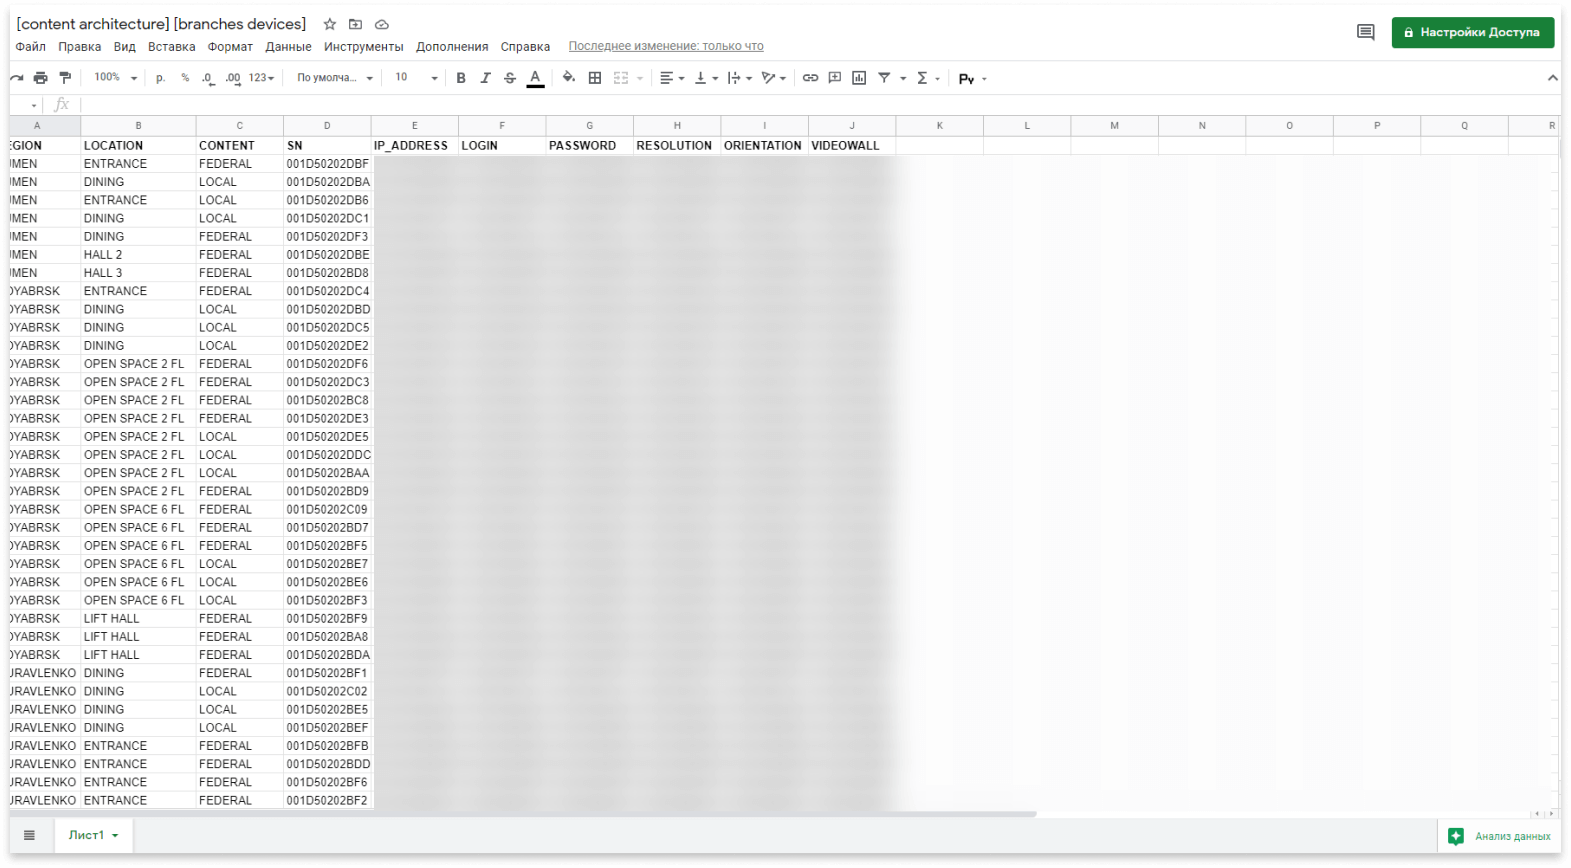Star the document

(330, 24)
